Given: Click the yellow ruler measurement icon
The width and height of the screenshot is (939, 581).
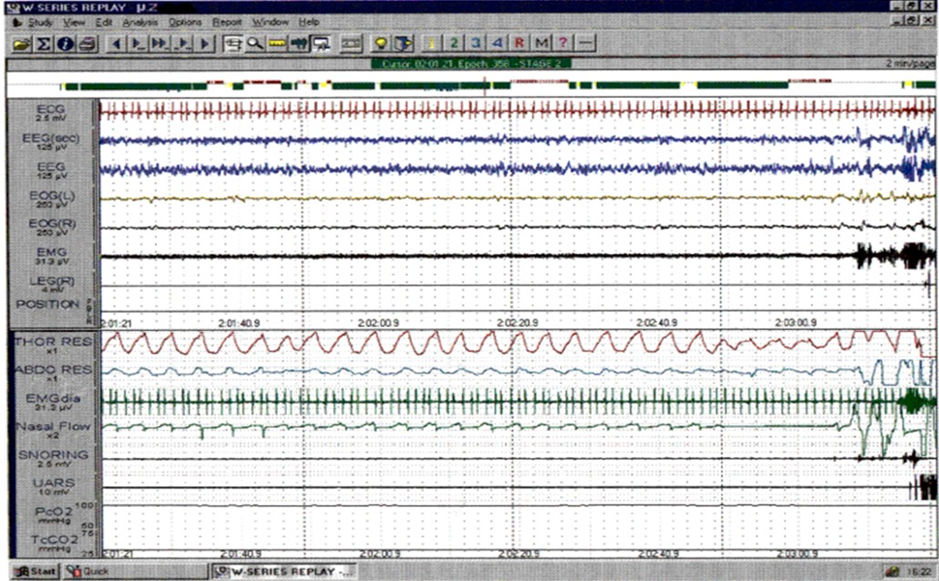Looking at the screenshot, I should click(276, 44).
